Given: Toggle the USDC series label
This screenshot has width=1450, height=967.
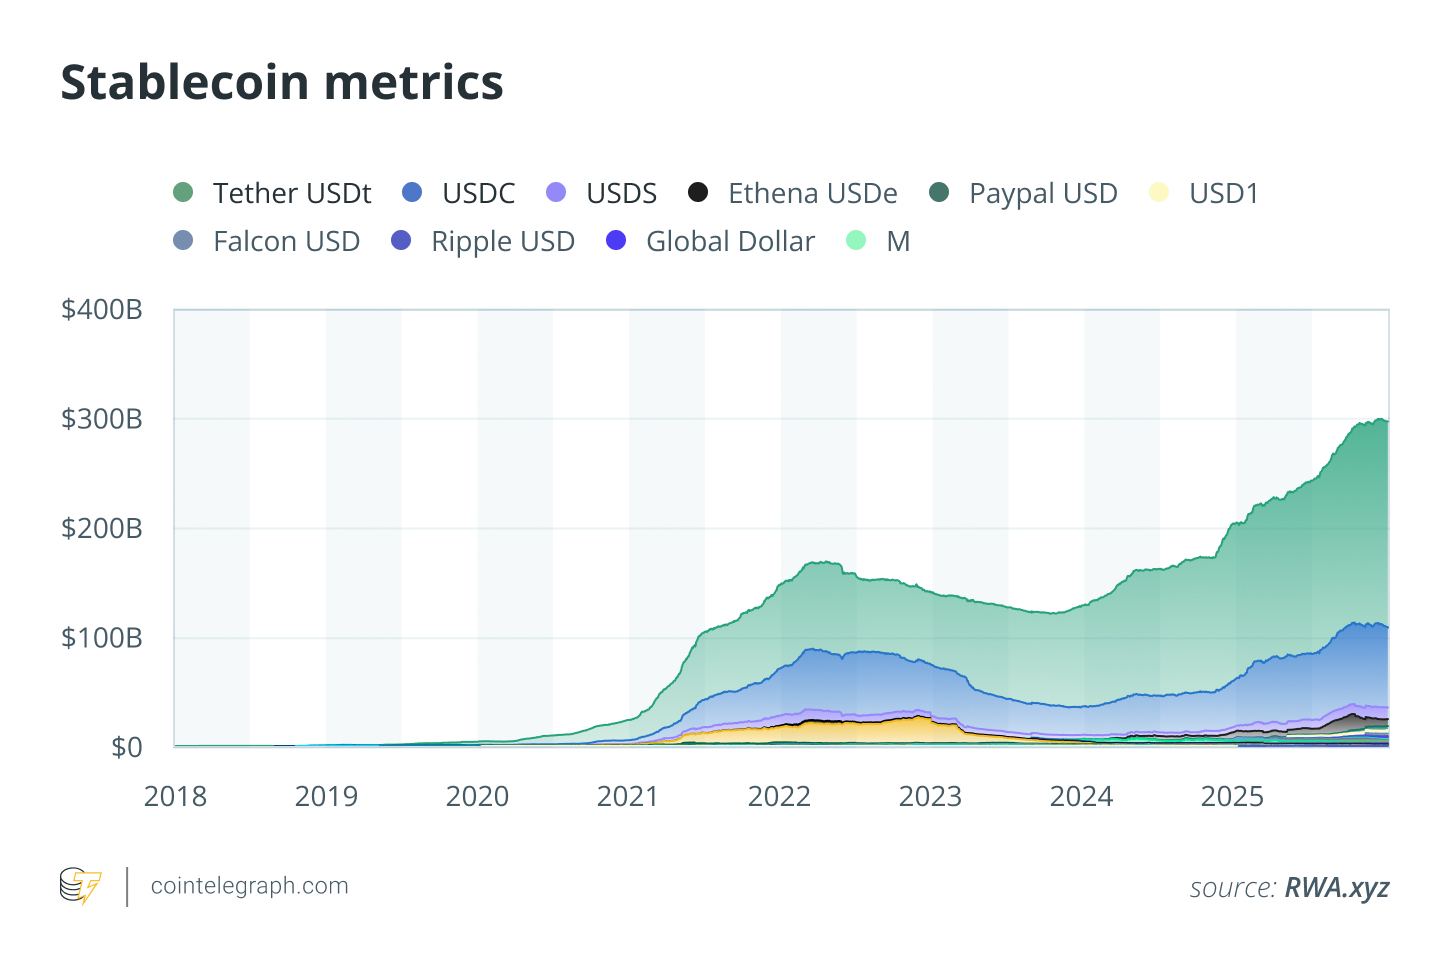Looking at the screenshot, I should click(x=478, y=193).
